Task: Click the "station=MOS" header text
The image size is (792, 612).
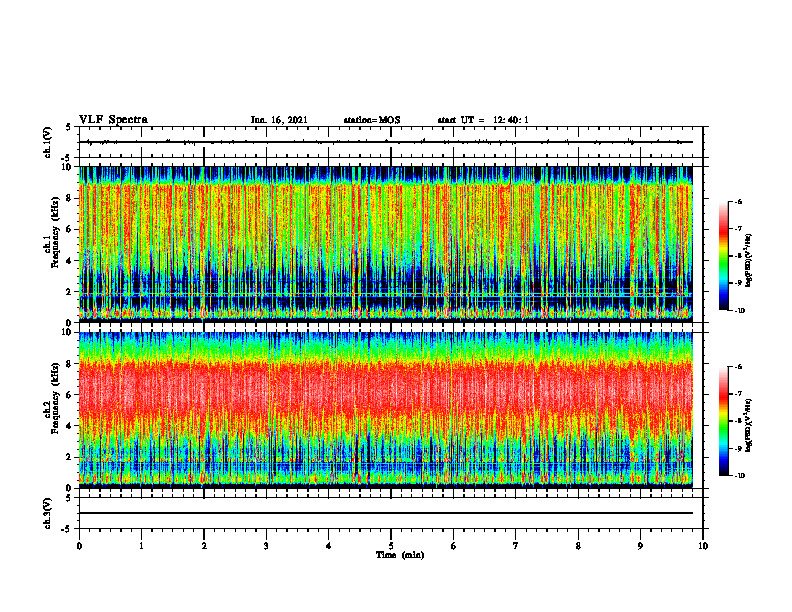Action: 372,120
